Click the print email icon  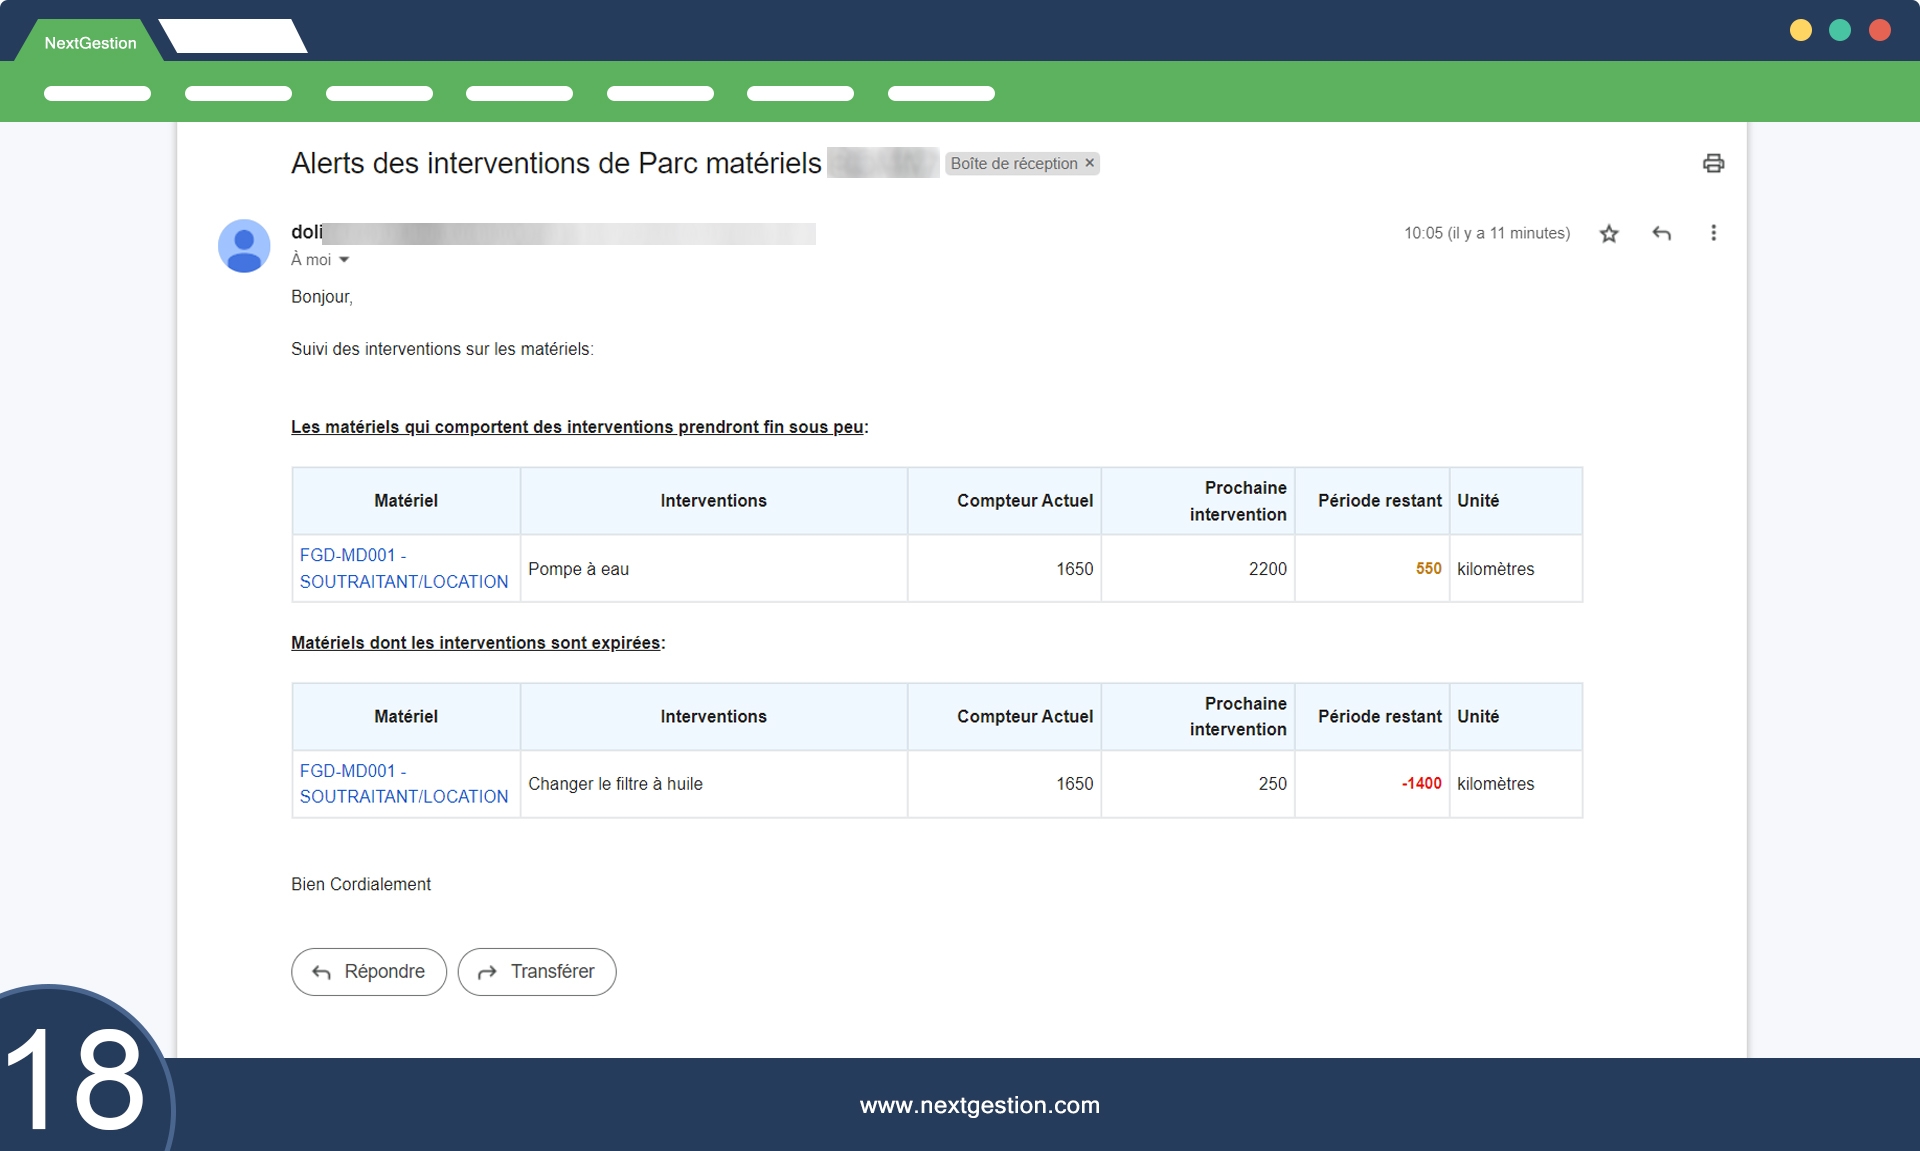(1713, 163)
